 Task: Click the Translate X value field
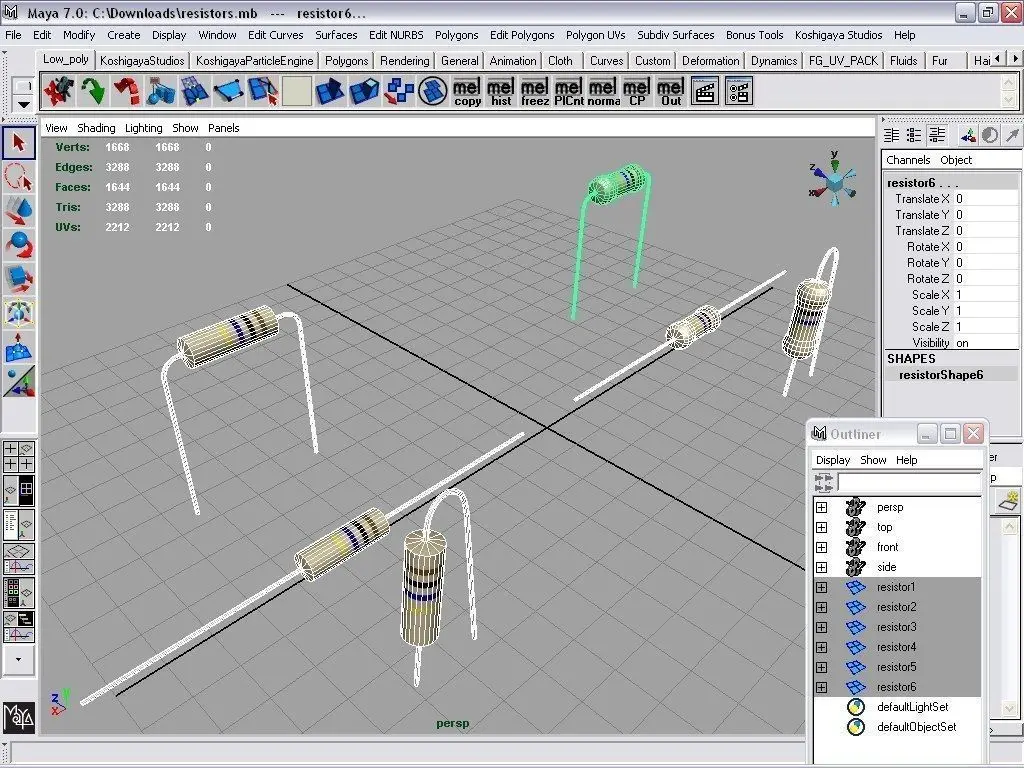(986, 199)
